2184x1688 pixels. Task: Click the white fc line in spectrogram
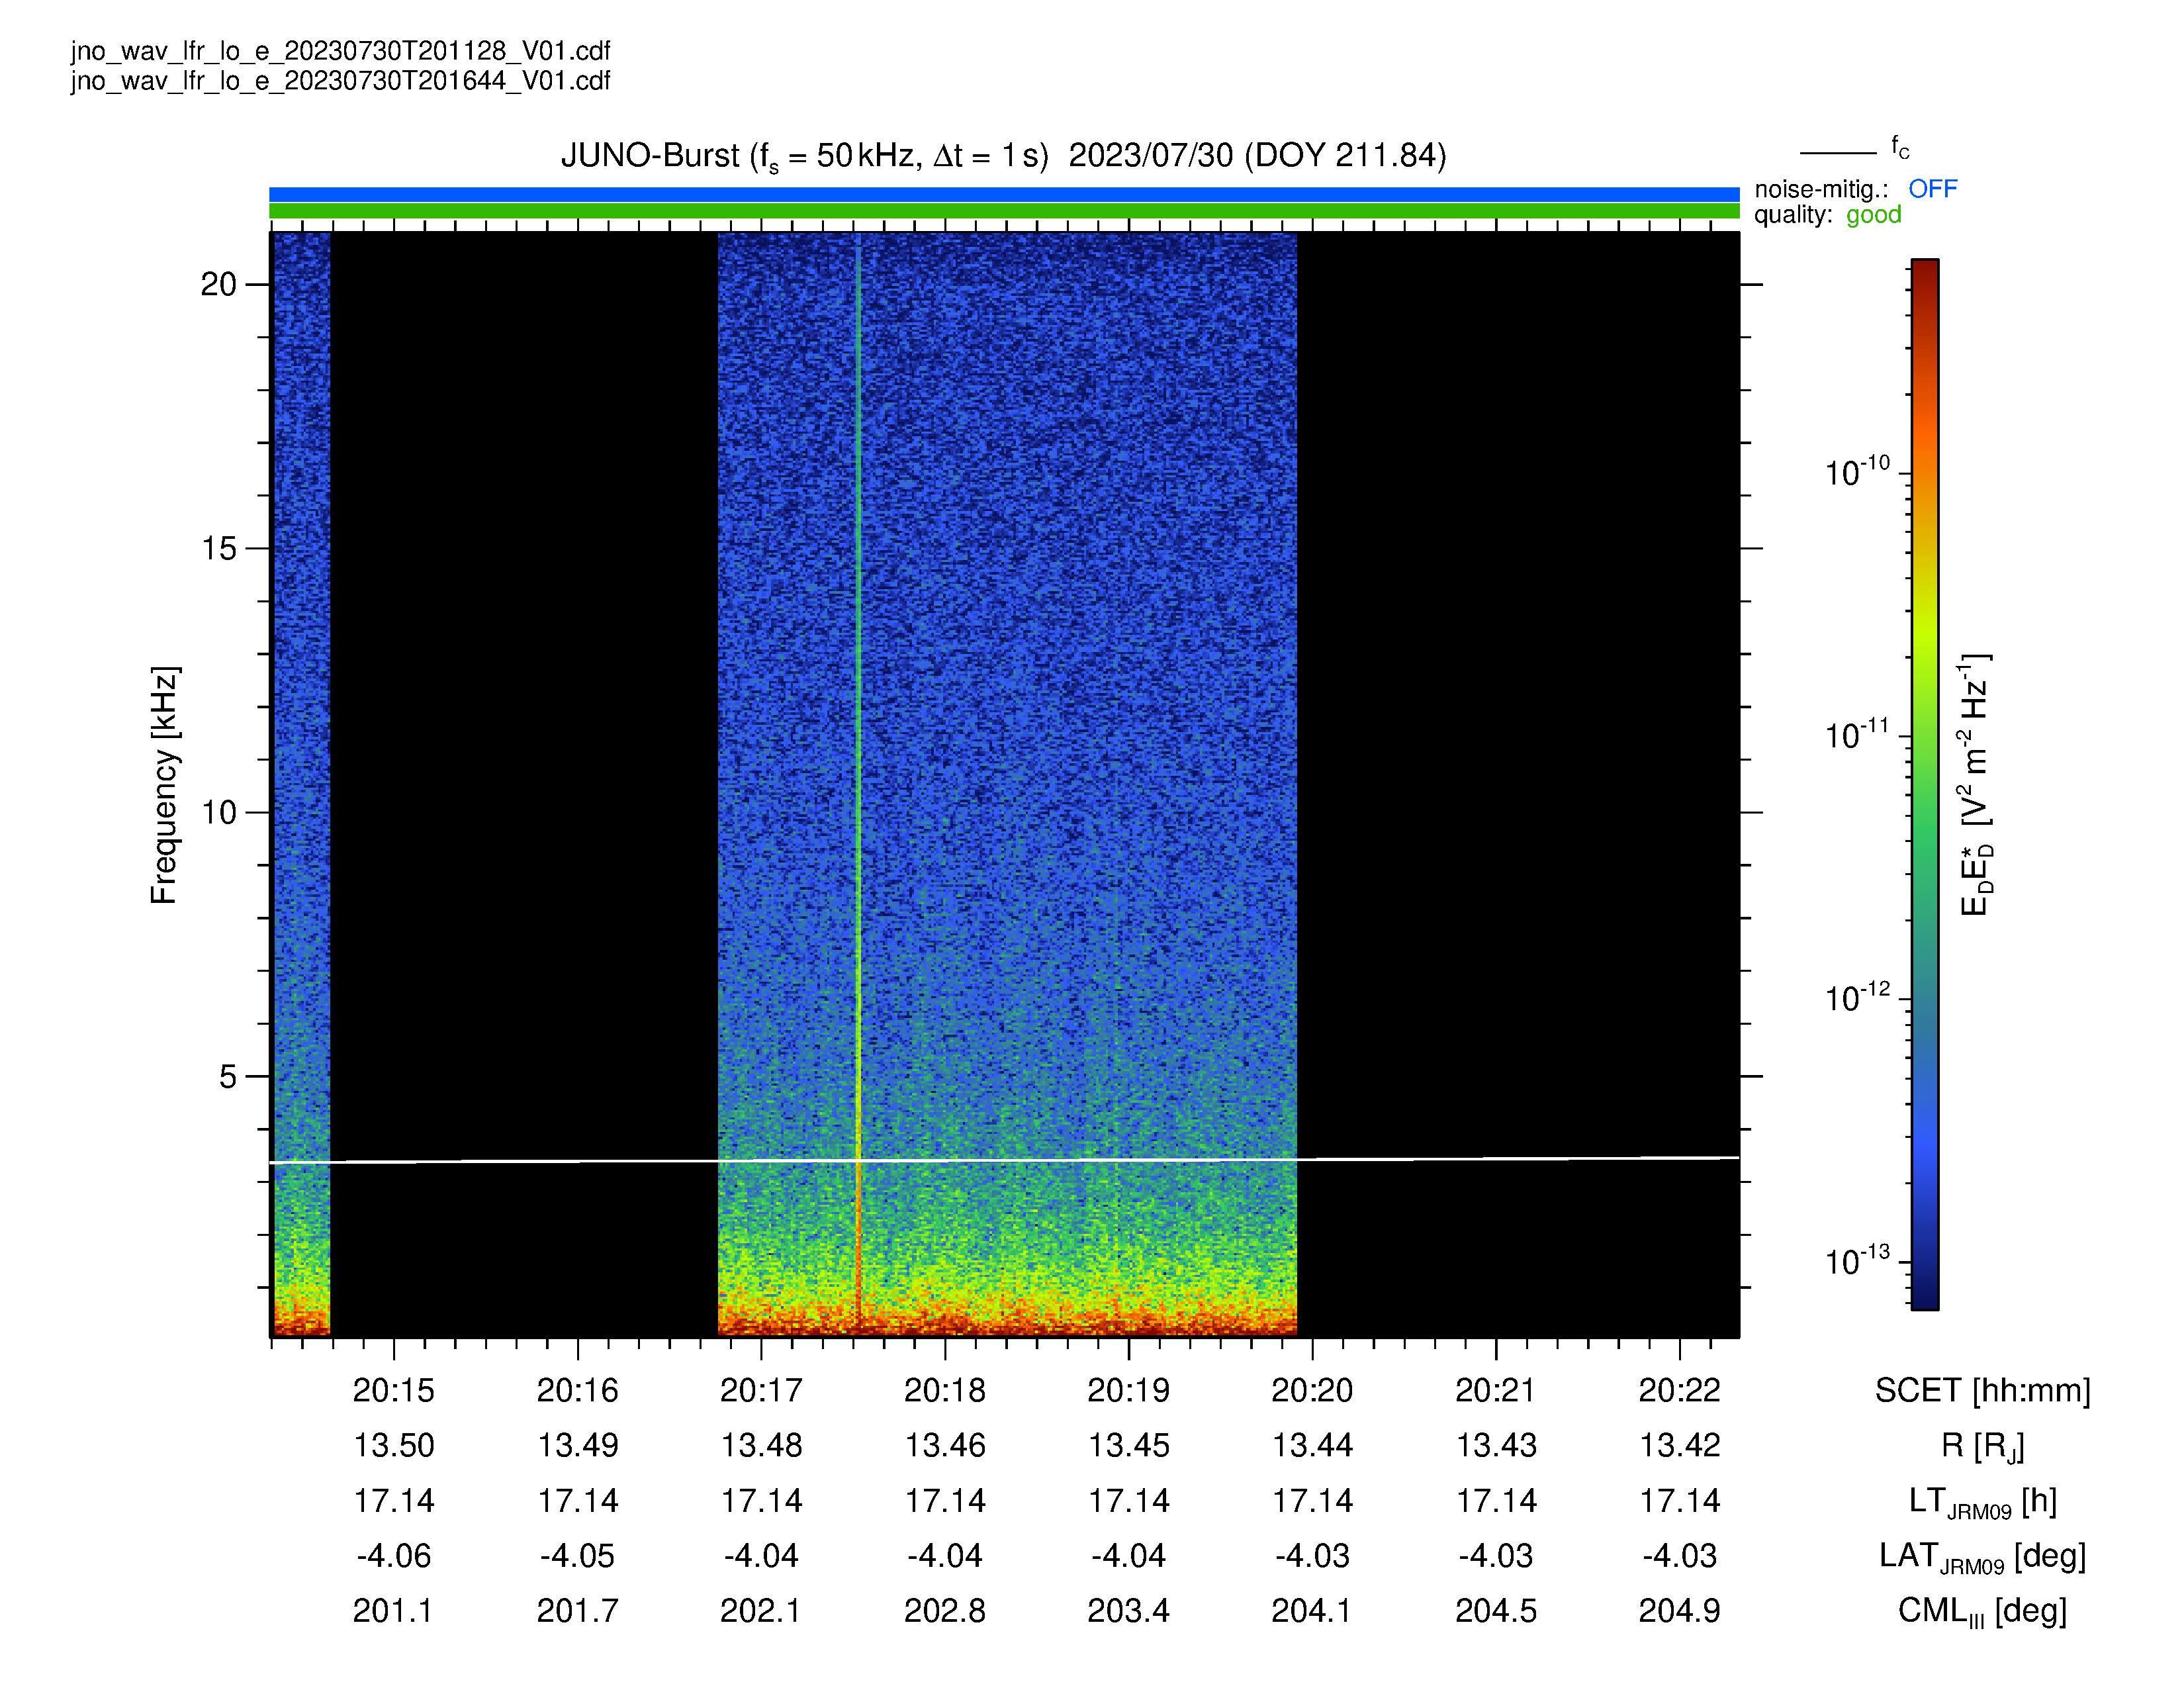point(1004,1160)
